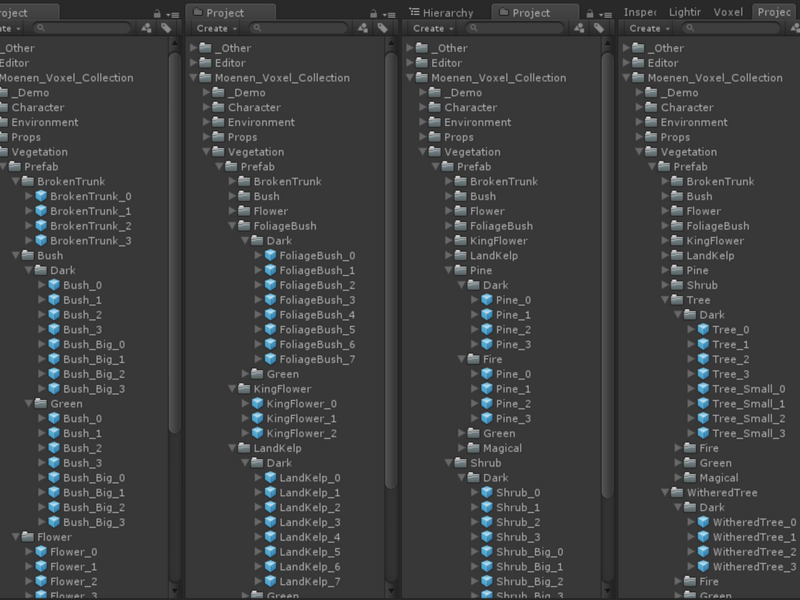Image resolution: width=800 pixels, height=600 pixels.
Task: Open the Create dropdown in the Inspector panel
Action: tap(649, 29)
